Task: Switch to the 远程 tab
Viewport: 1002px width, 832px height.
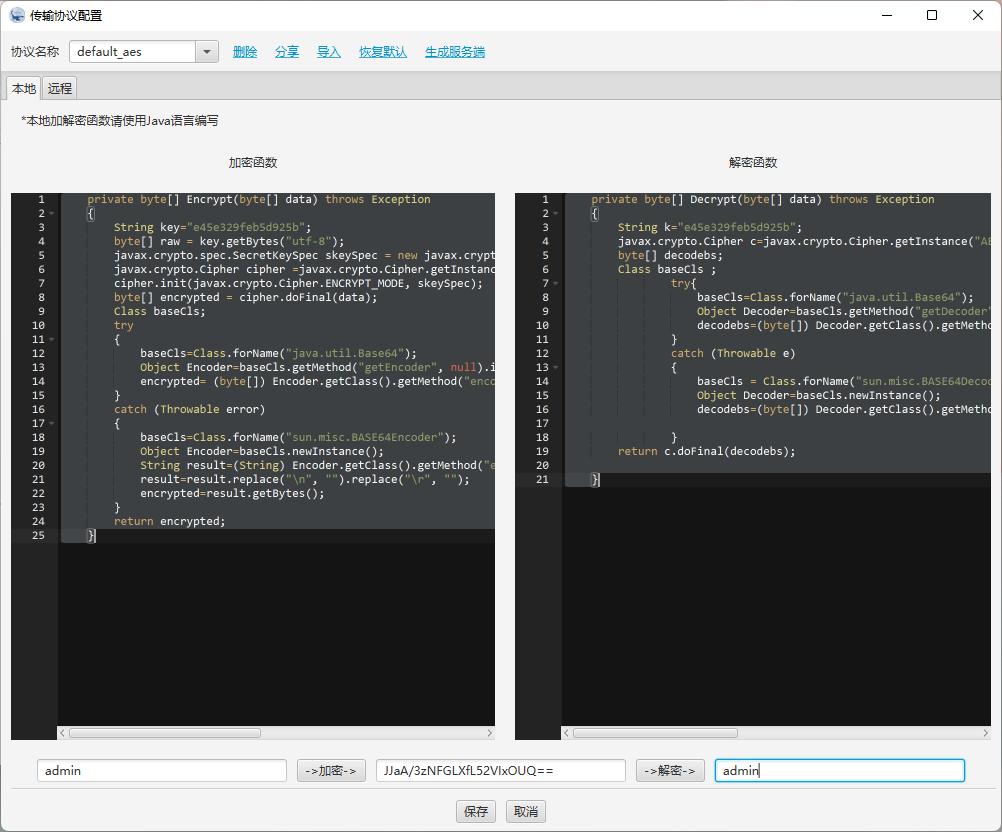Action: (60, 88)
